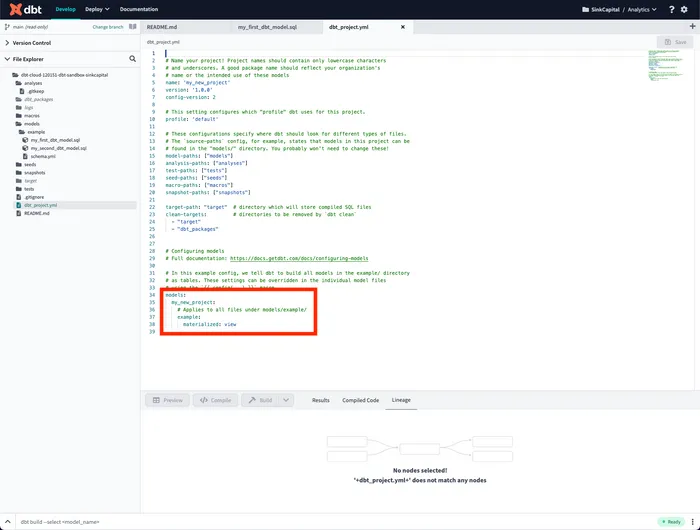Close the dbt_project.yml tab
This screenshot has height=530, width=700.
tap(403, 27)
